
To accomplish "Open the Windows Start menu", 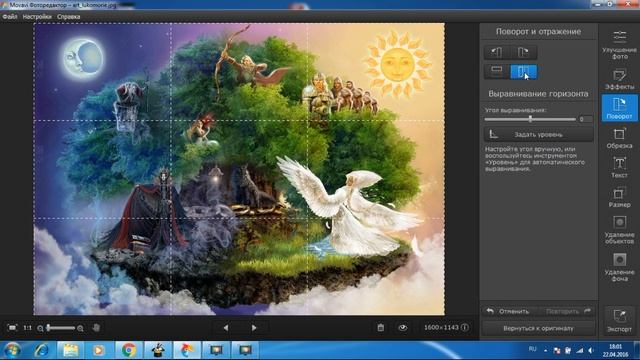I will 12,350.
